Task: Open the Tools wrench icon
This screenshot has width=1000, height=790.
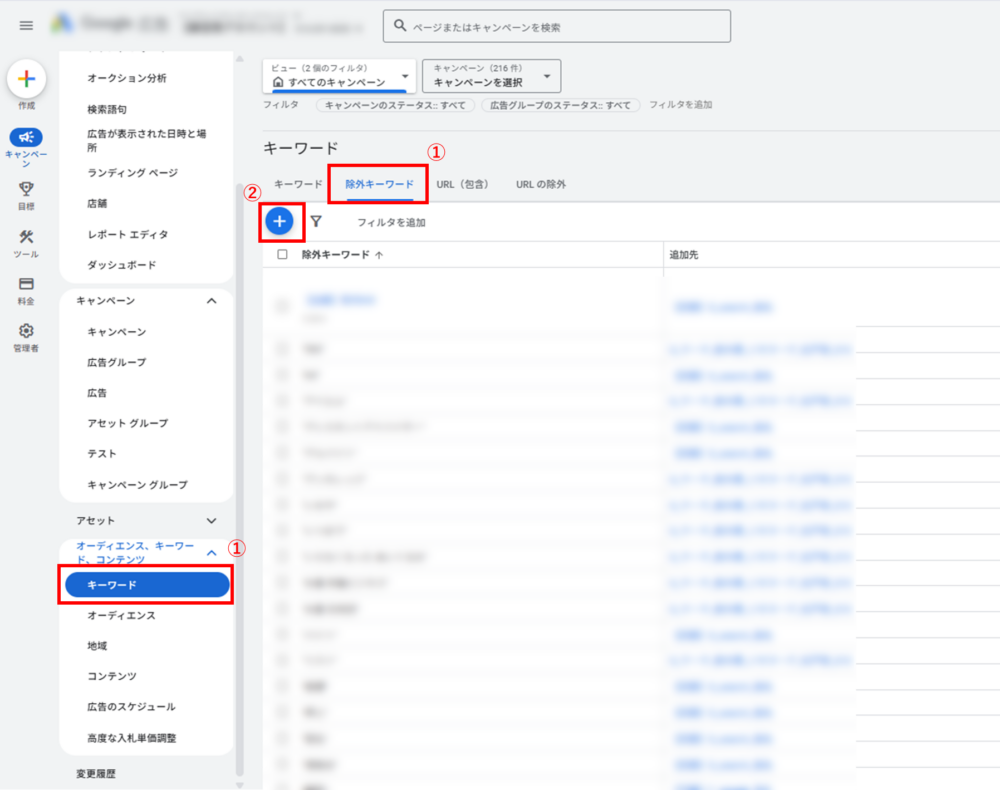Action: point(26,237)
